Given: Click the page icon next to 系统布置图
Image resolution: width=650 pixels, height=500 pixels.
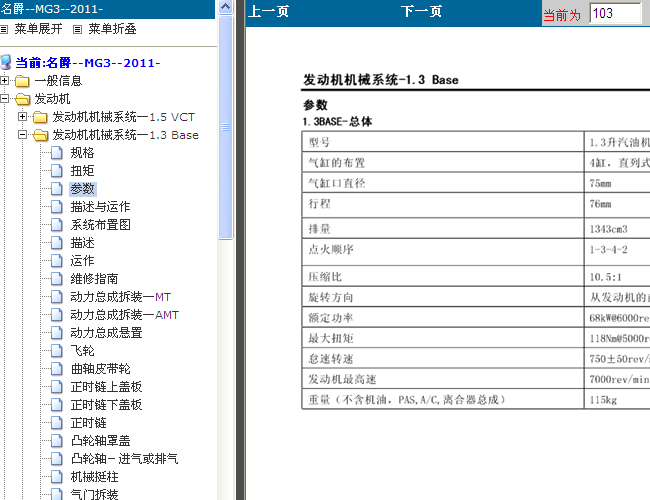Looking at the screenshot, I should (x=57, y=225).
